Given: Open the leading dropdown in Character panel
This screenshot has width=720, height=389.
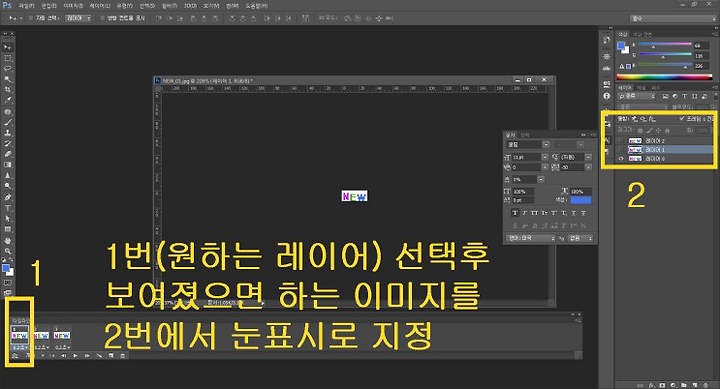Looking at the screenshot, I should 588,157.
